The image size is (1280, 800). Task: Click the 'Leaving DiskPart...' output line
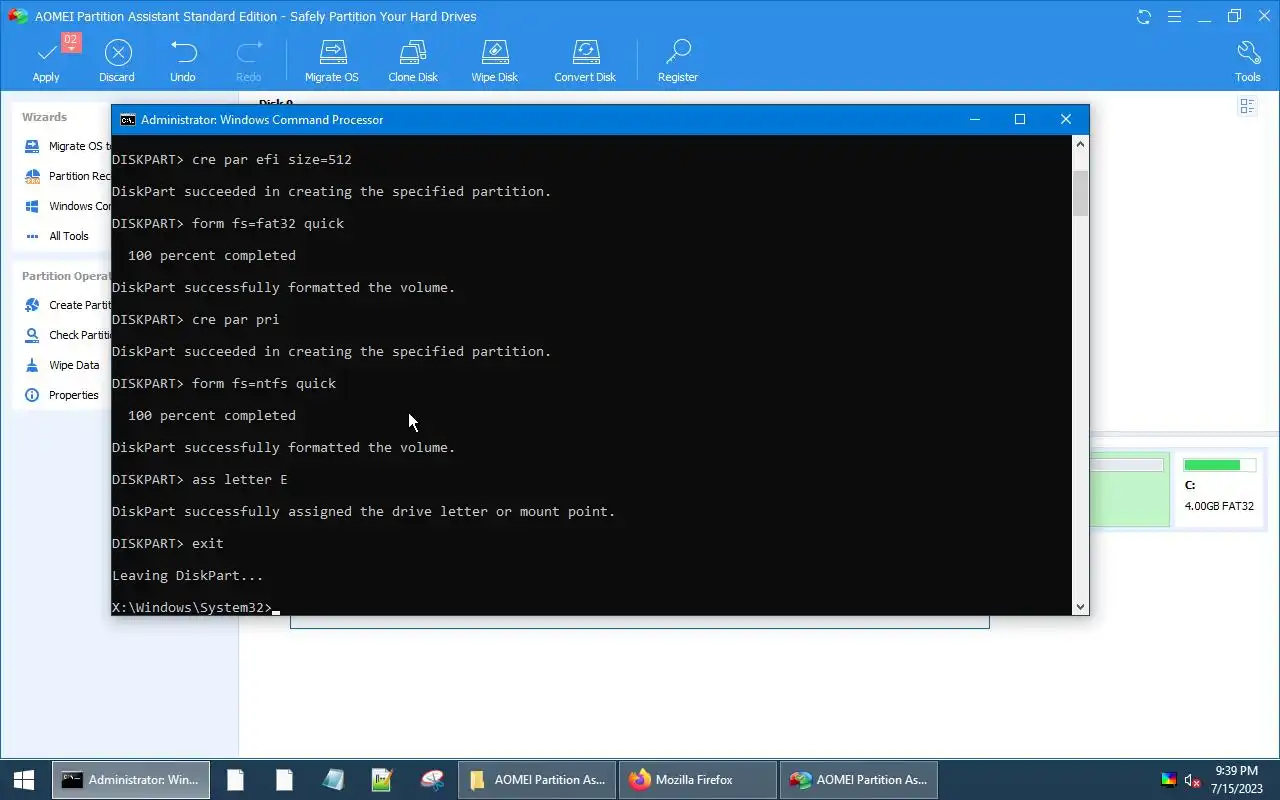[188, 575]
